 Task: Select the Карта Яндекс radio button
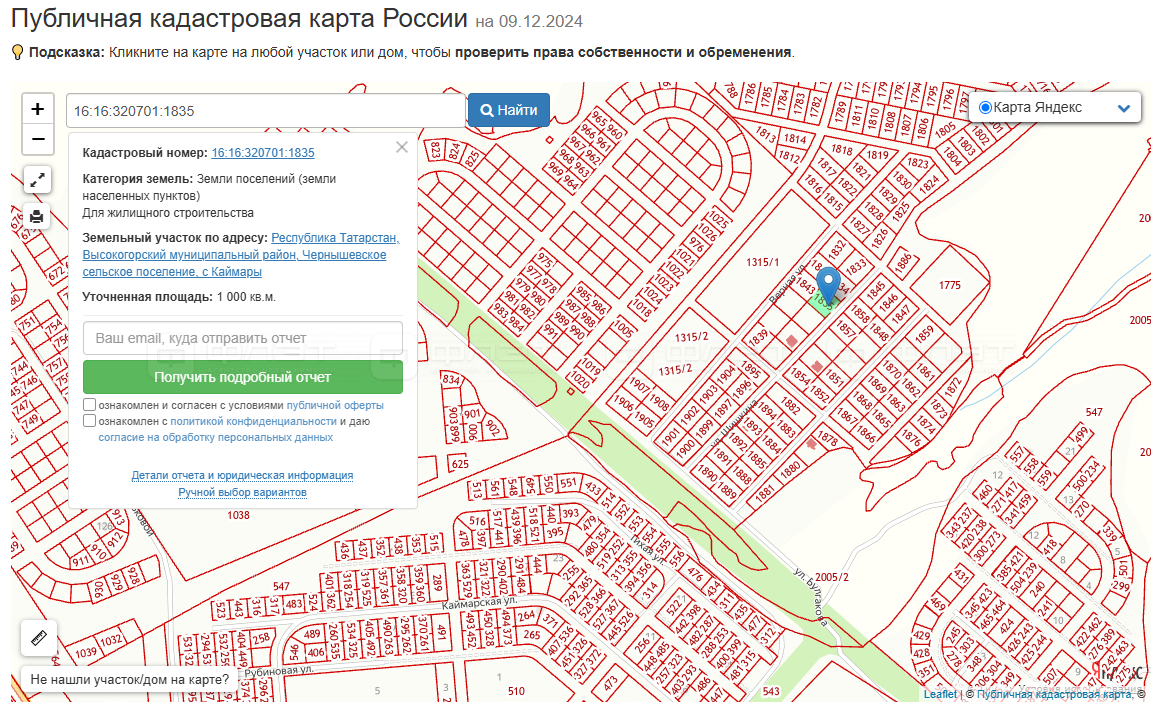(x=985, y=108)
